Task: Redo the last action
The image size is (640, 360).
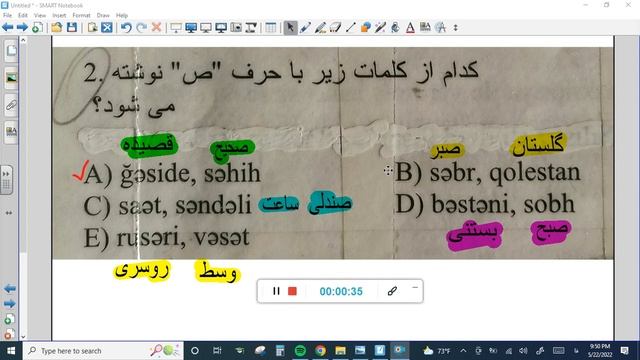Action: coord(141,27)
